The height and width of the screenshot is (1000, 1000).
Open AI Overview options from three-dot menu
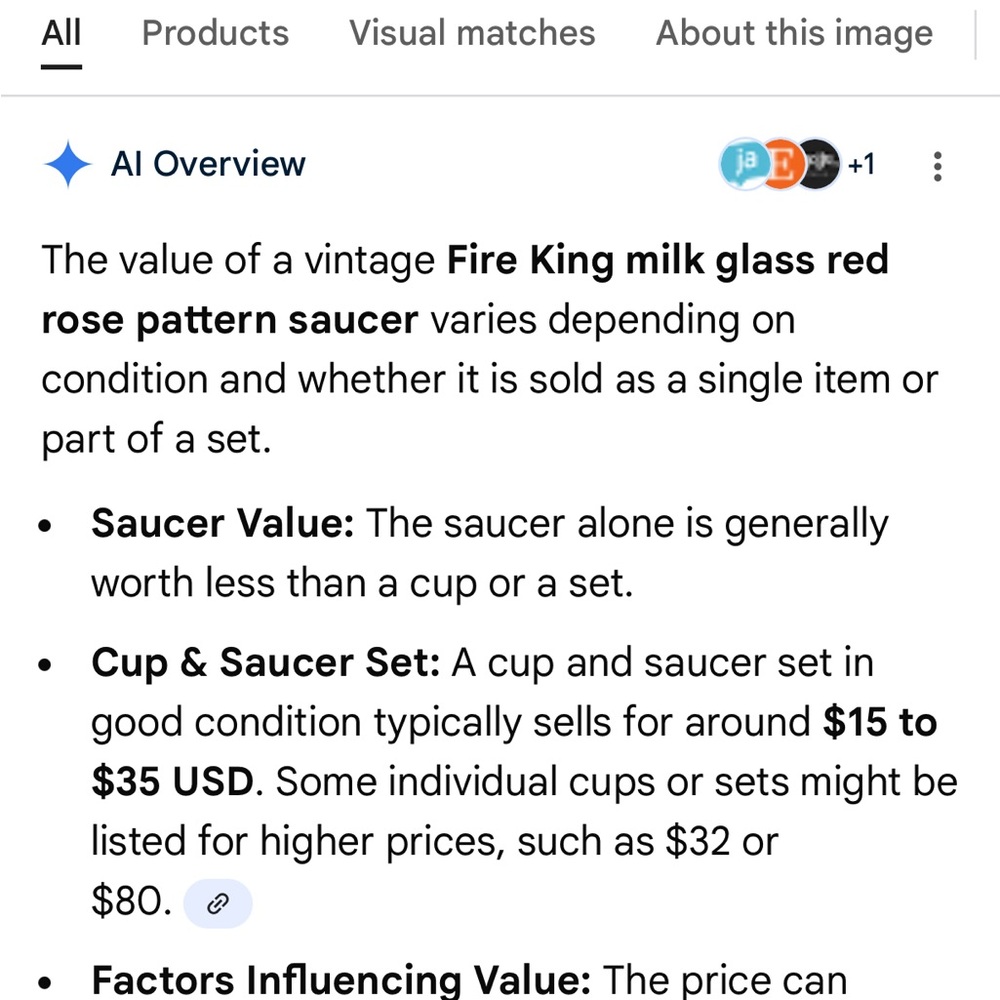[x=937, y=165]
